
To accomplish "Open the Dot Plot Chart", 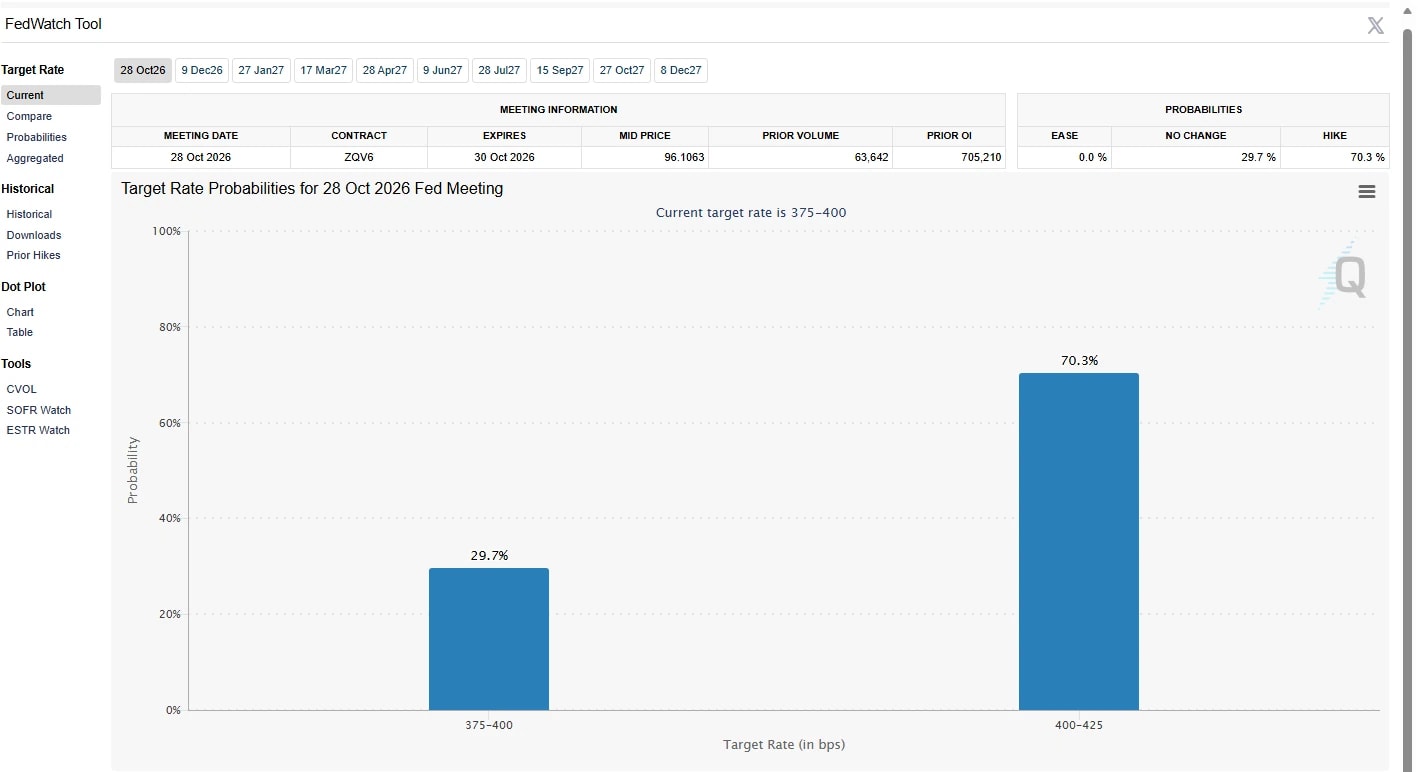I will (21, 312).
